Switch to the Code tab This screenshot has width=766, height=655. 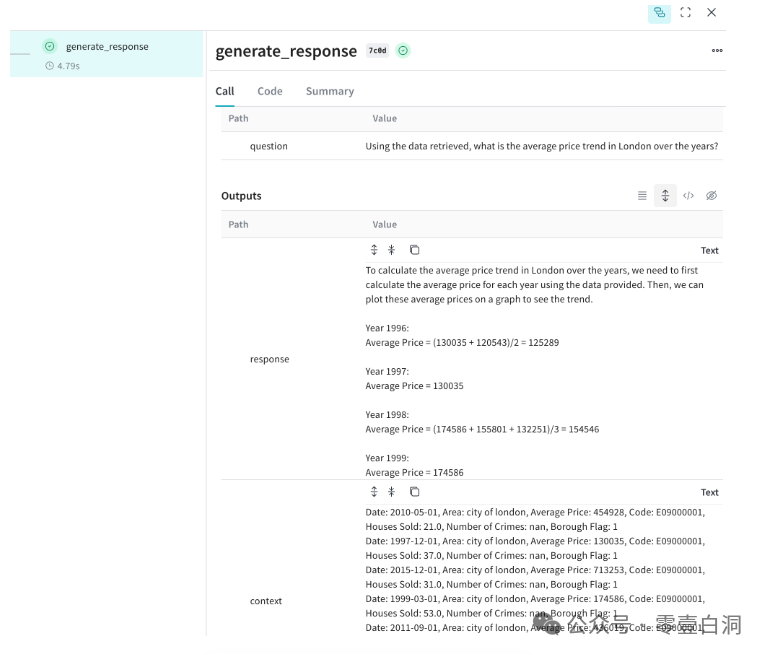coord(270,91)
